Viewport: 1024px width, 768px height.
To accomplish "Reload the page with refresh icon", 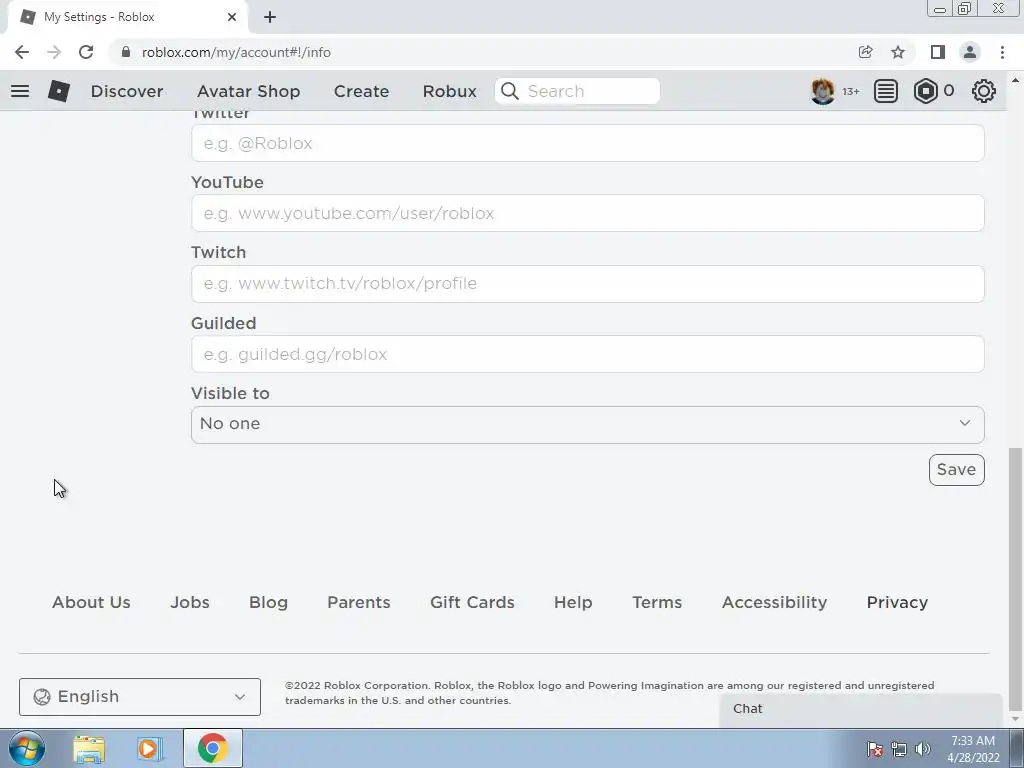I will (86, 52).
